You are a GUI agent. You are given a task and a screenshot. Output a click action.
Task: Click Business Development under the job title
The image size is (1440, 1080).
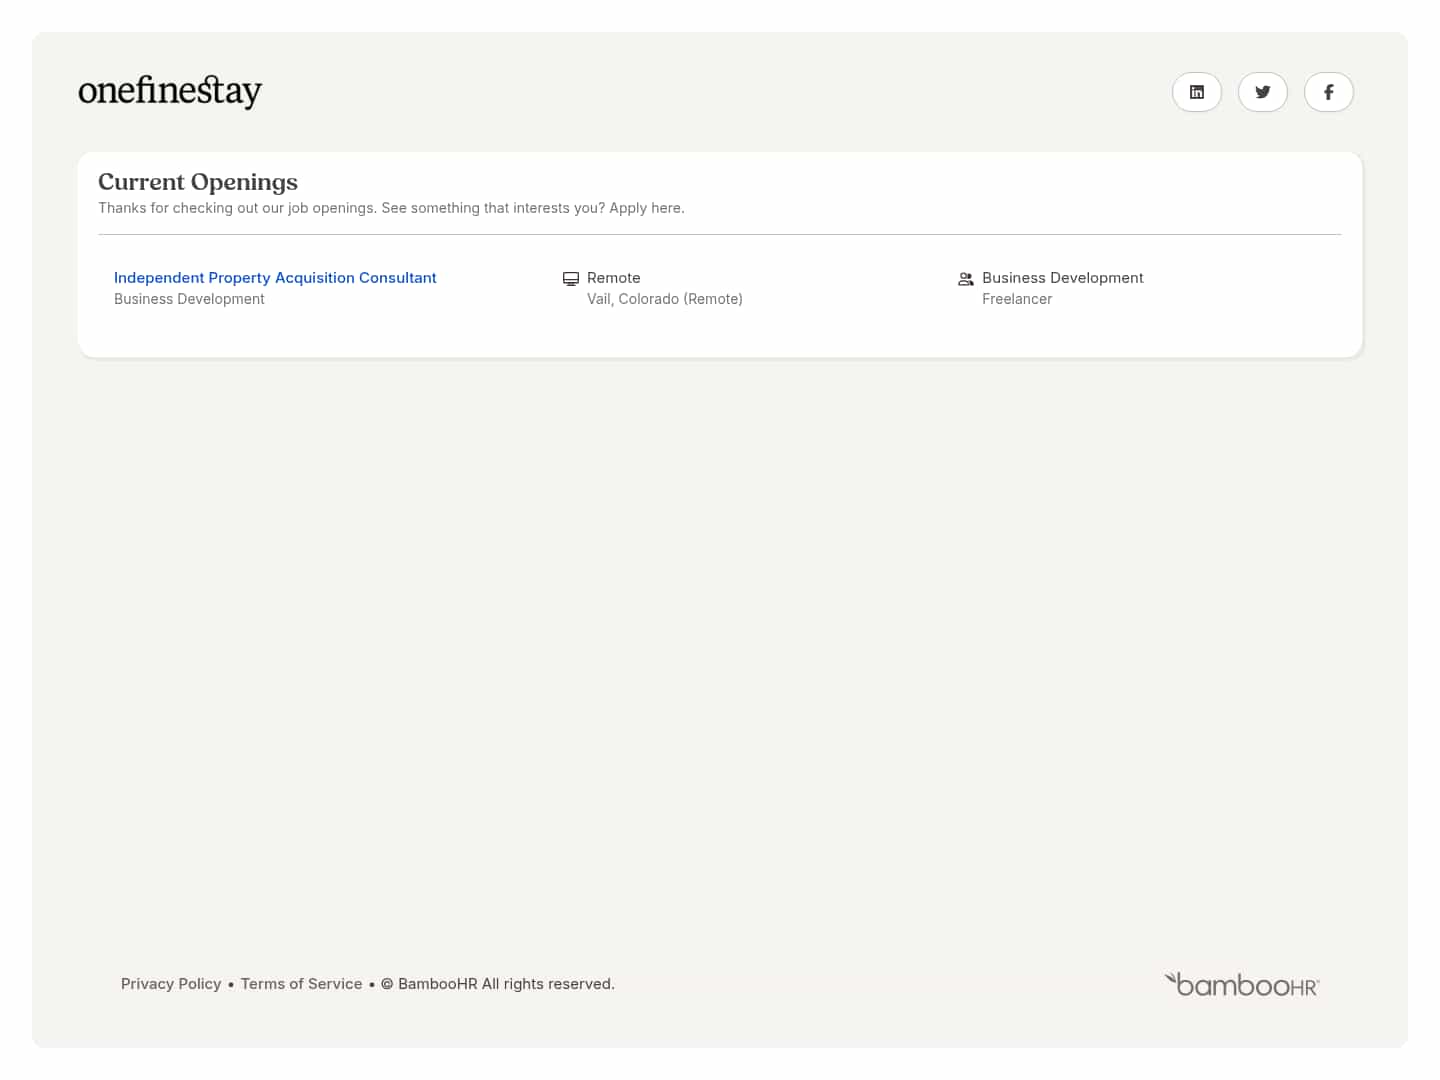[x=189, y=299]
